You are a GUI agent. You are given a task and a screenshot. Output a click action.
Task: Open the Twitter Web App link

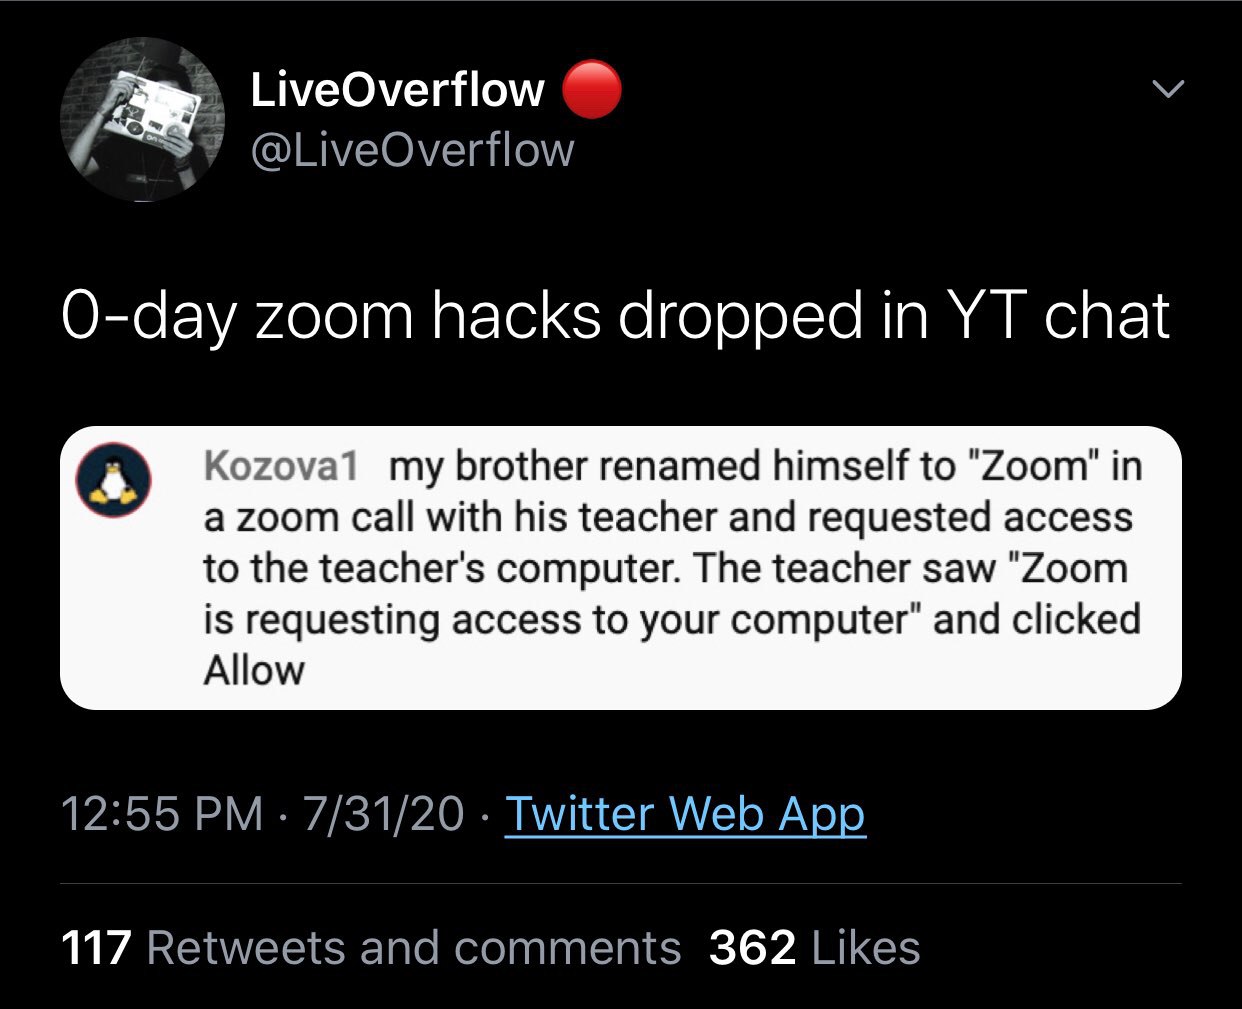click(x=685, y=814)
